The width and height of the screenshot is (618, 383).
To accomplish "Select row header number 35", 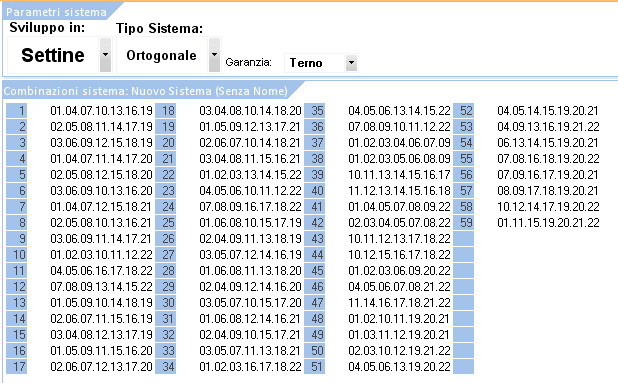I will (315, 111).
